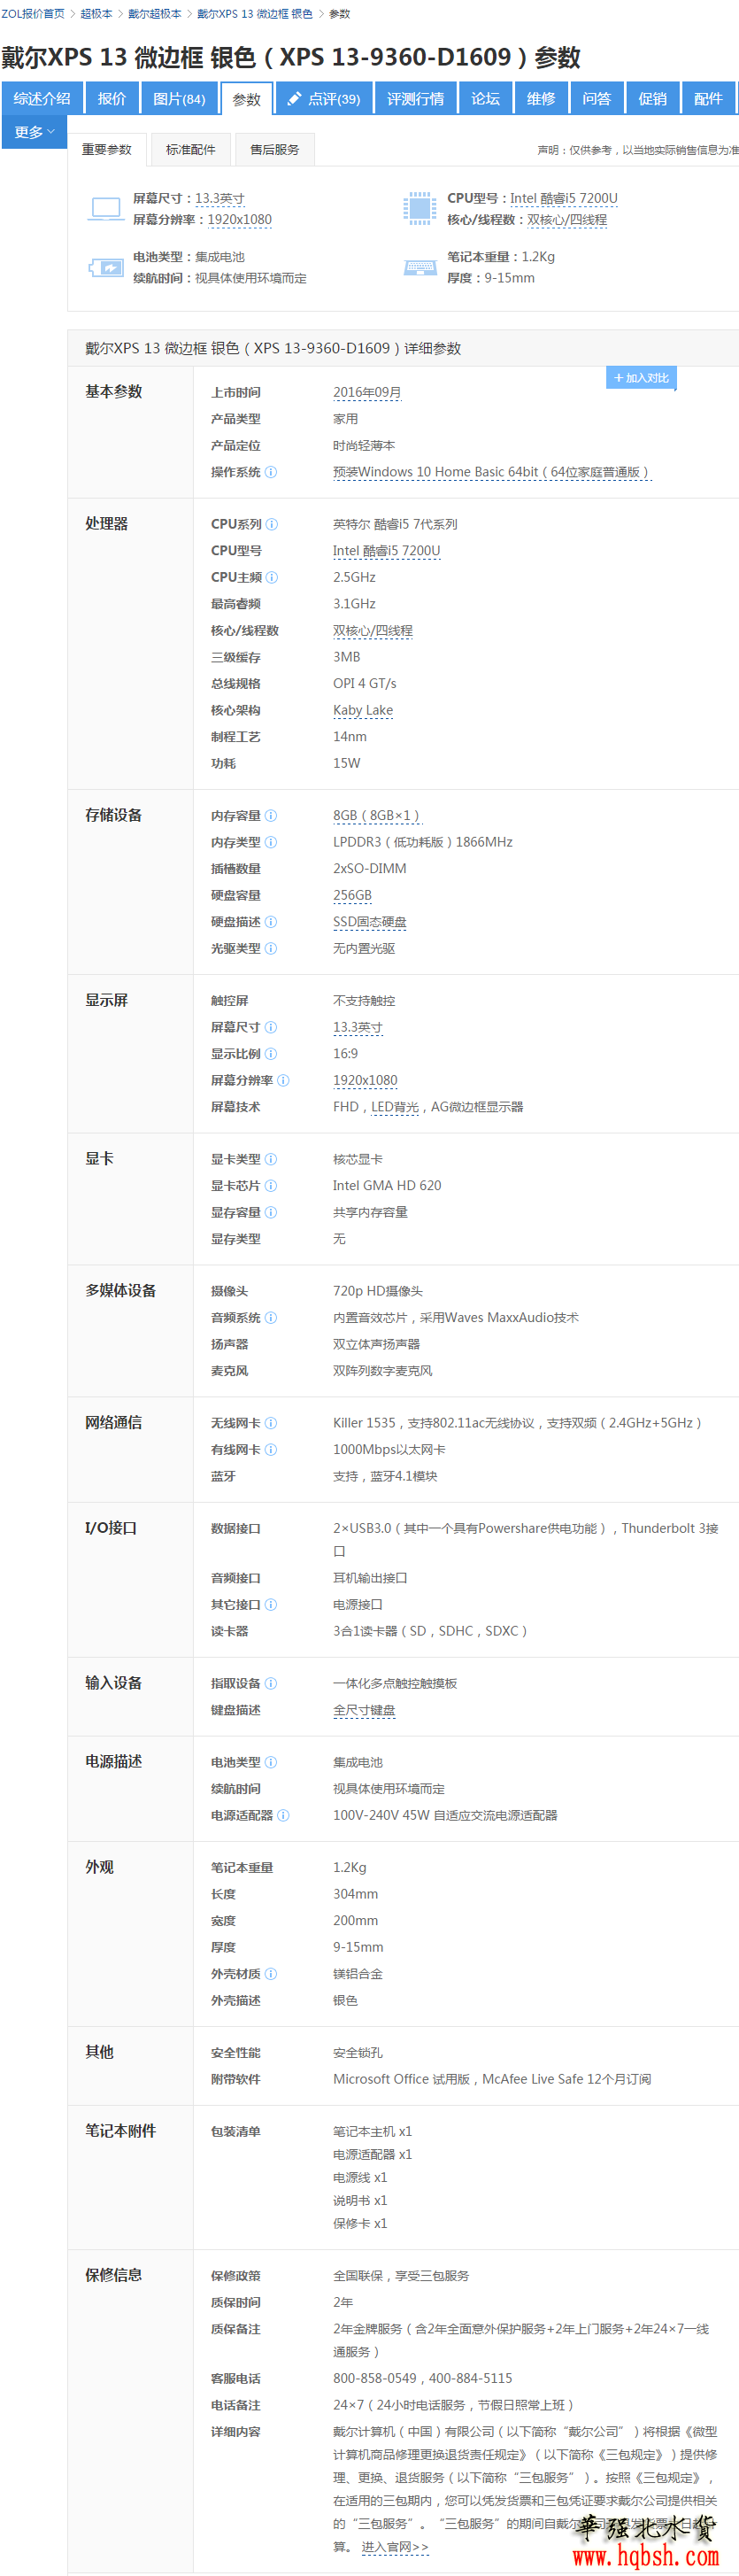Click the info icon beside 显卡芯片

(271, 1186)
